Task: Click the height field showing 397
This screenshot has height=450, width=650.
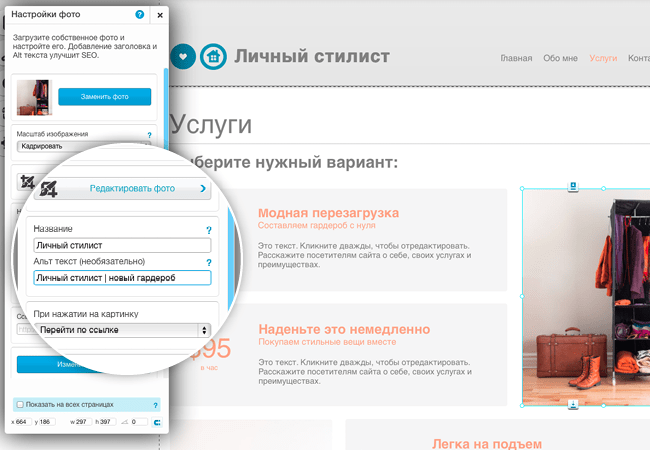Action: coord(107,422)
